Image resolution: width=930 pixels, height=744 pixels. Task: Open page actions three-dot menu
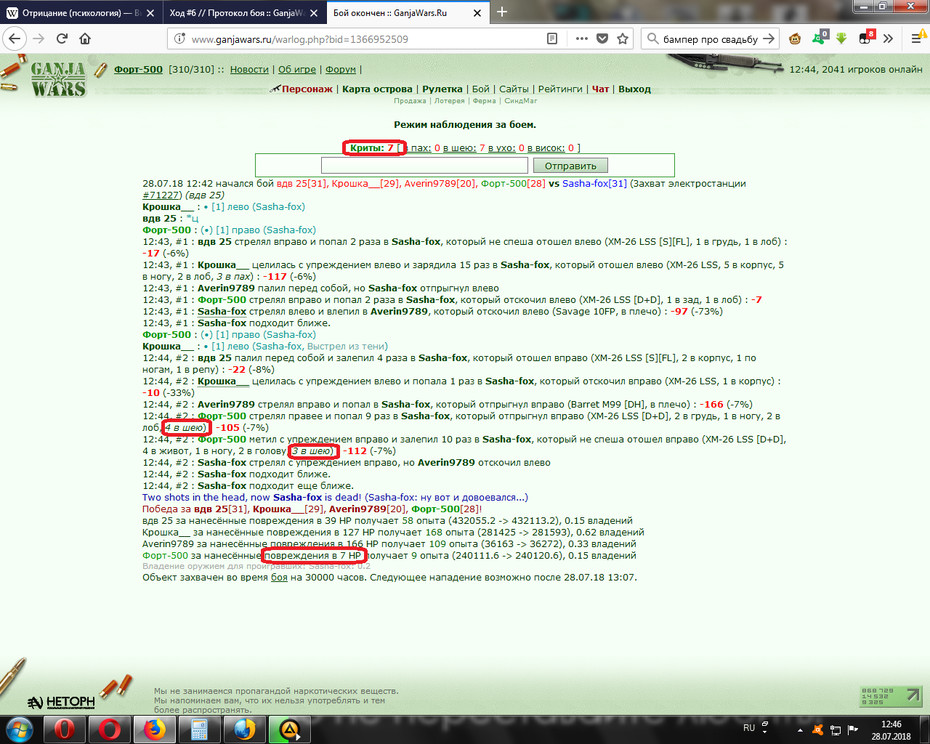point(582,39)
